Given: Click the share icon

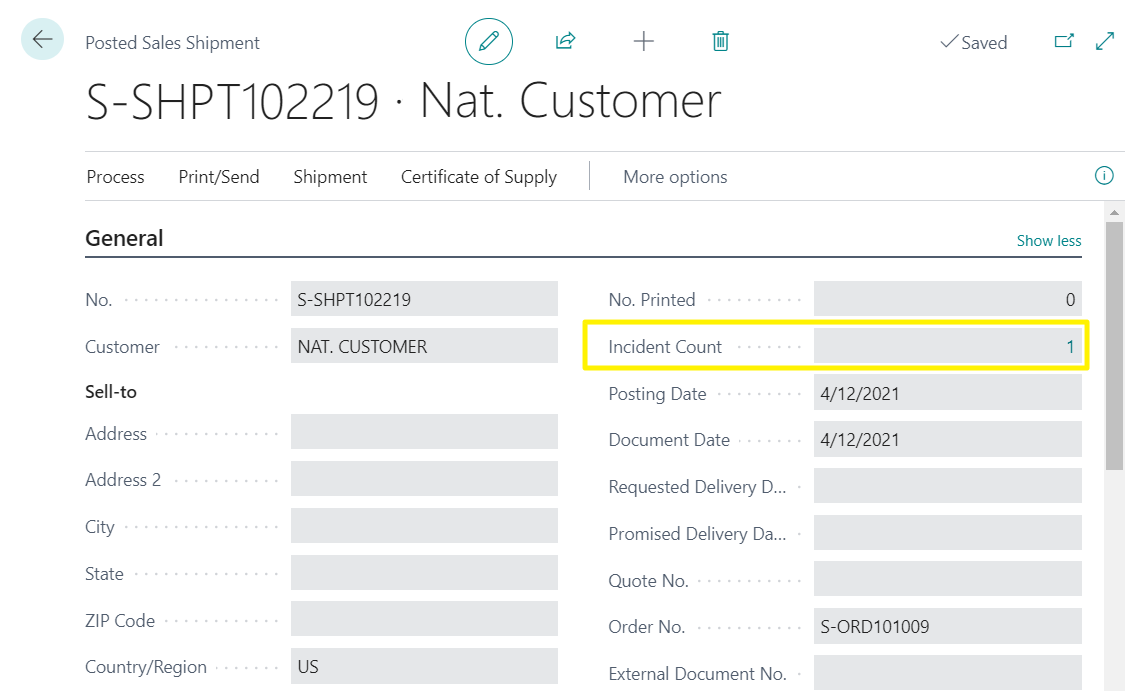Looking at the screenshot, I should pyautogui.click(x=565, y=42).
